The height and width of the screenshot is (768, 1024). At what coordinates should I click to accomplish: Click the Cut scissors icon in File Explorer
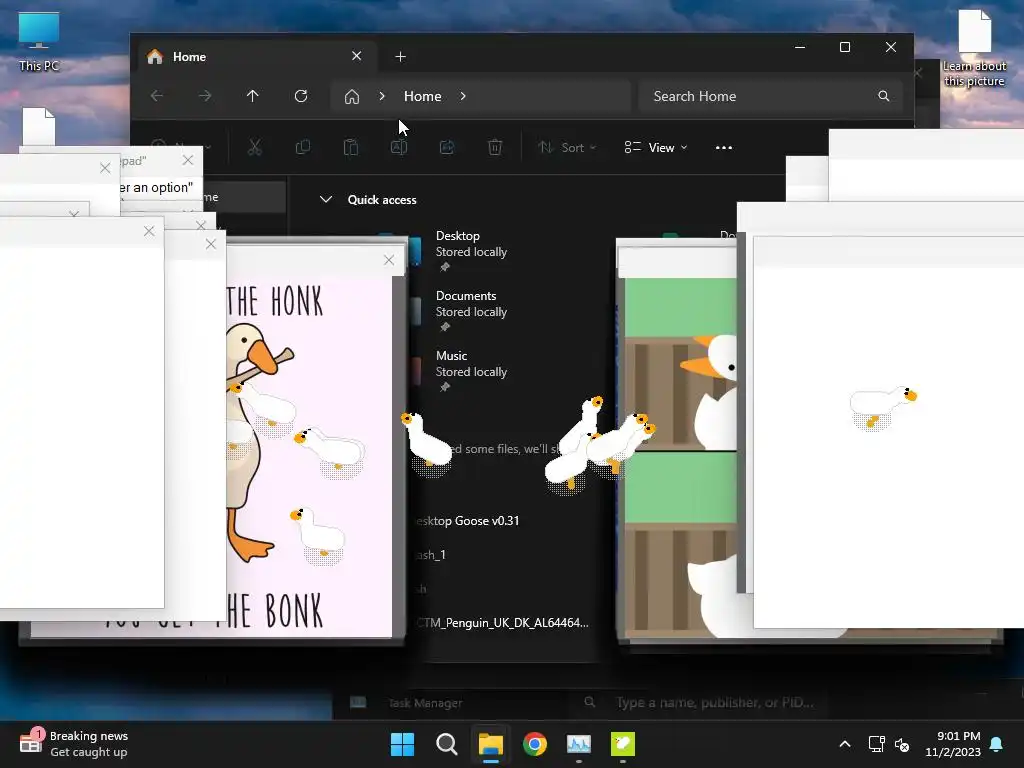coord(255,148)
